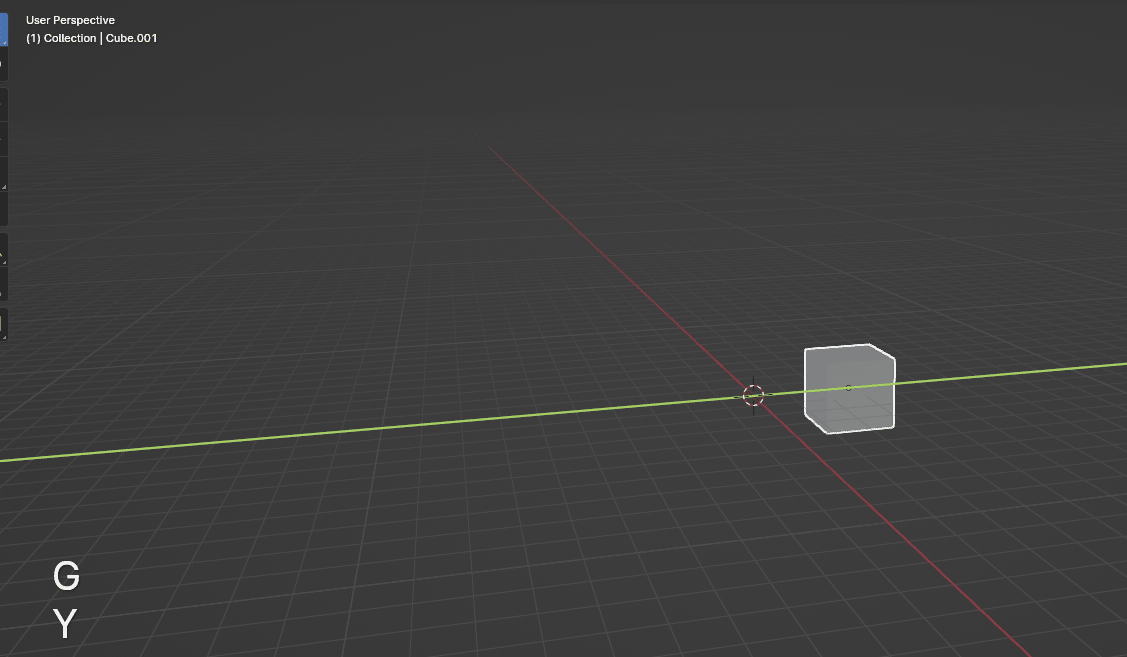Click the cube's small origin point dot
The height and width of the screenshot is (657, 1127).
click(x=848, y=388)
